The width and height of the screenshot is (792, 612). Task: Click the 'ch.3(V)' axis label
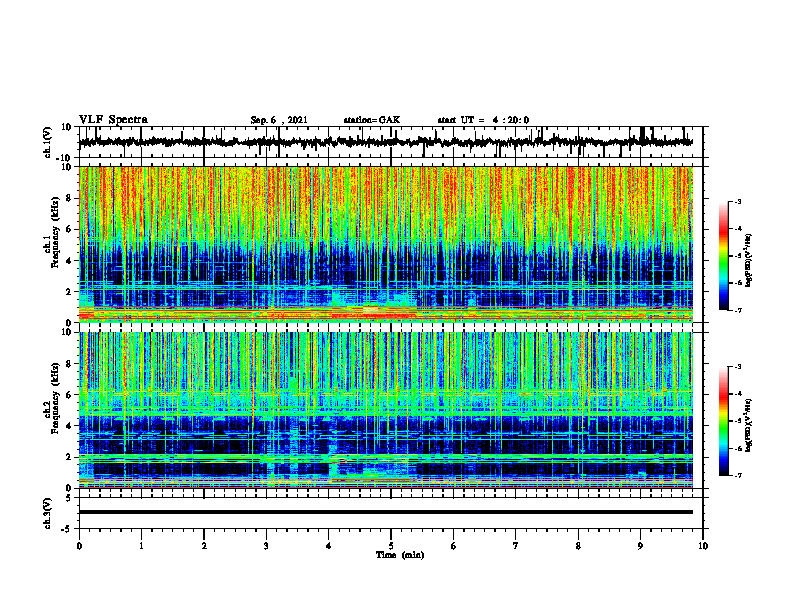(x=48, y=514)
